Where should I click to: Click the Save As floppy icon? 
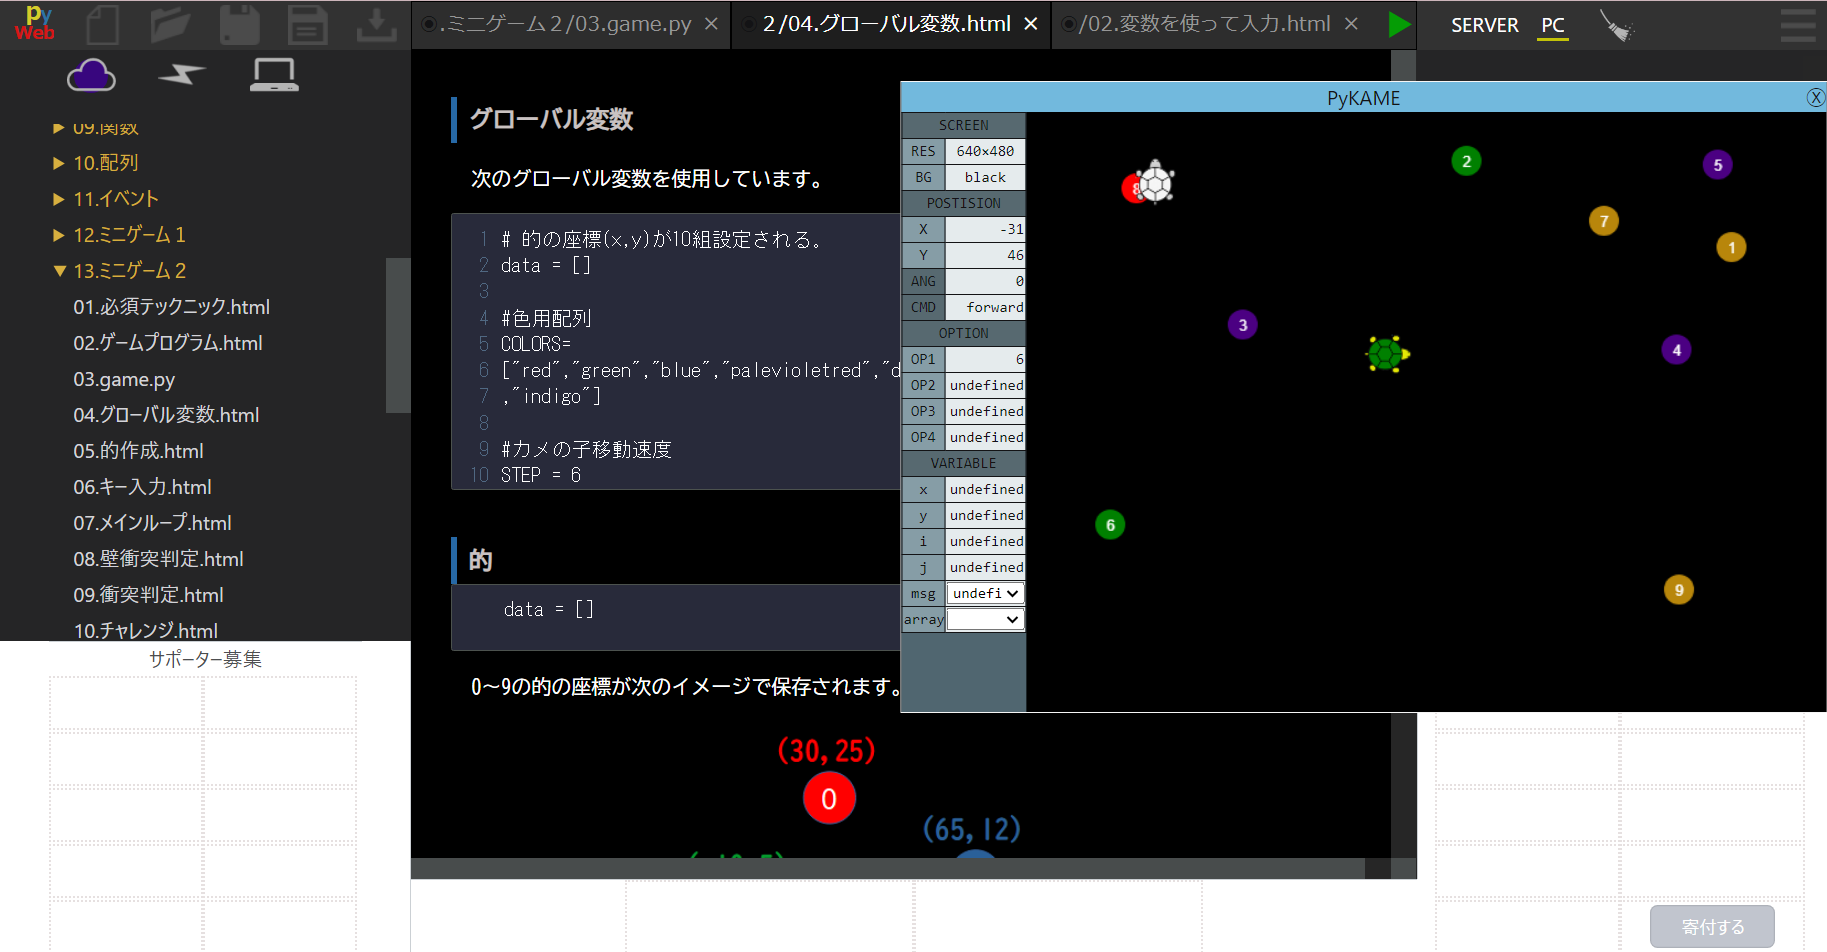[x=308, y=24]
